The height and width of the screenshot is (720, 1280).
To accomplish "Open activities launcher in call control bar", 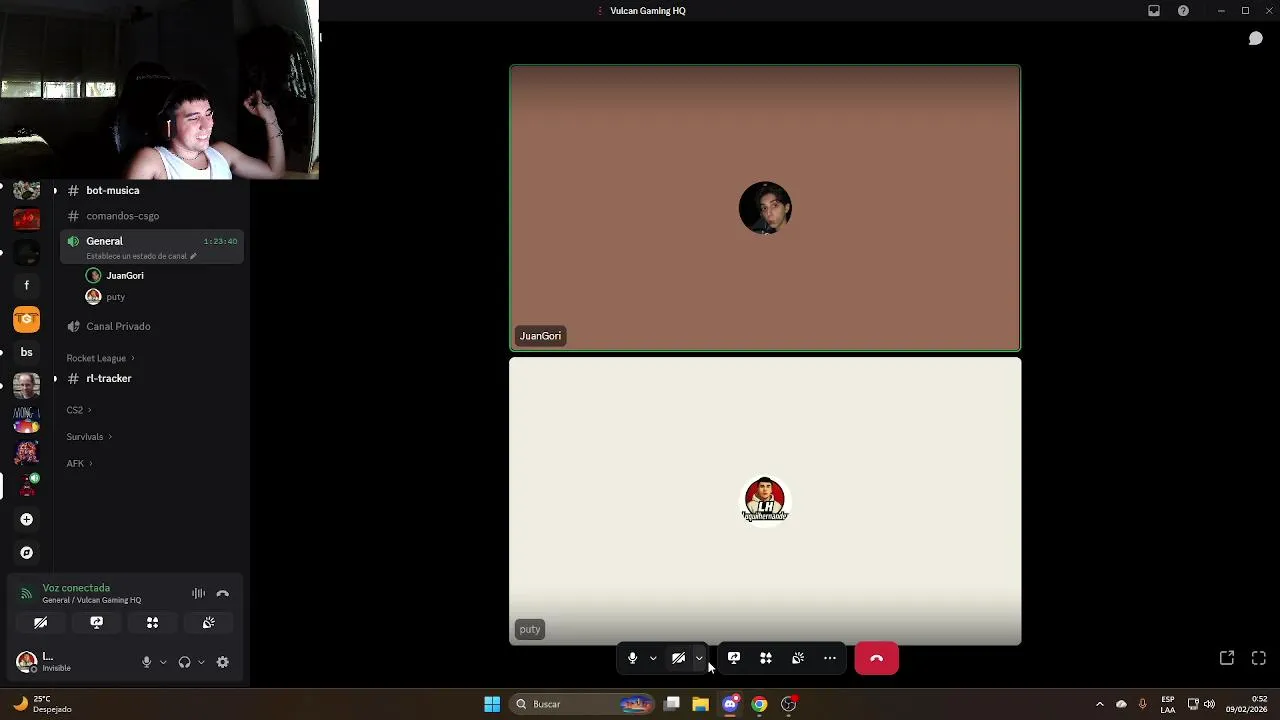I will [766, 658].
